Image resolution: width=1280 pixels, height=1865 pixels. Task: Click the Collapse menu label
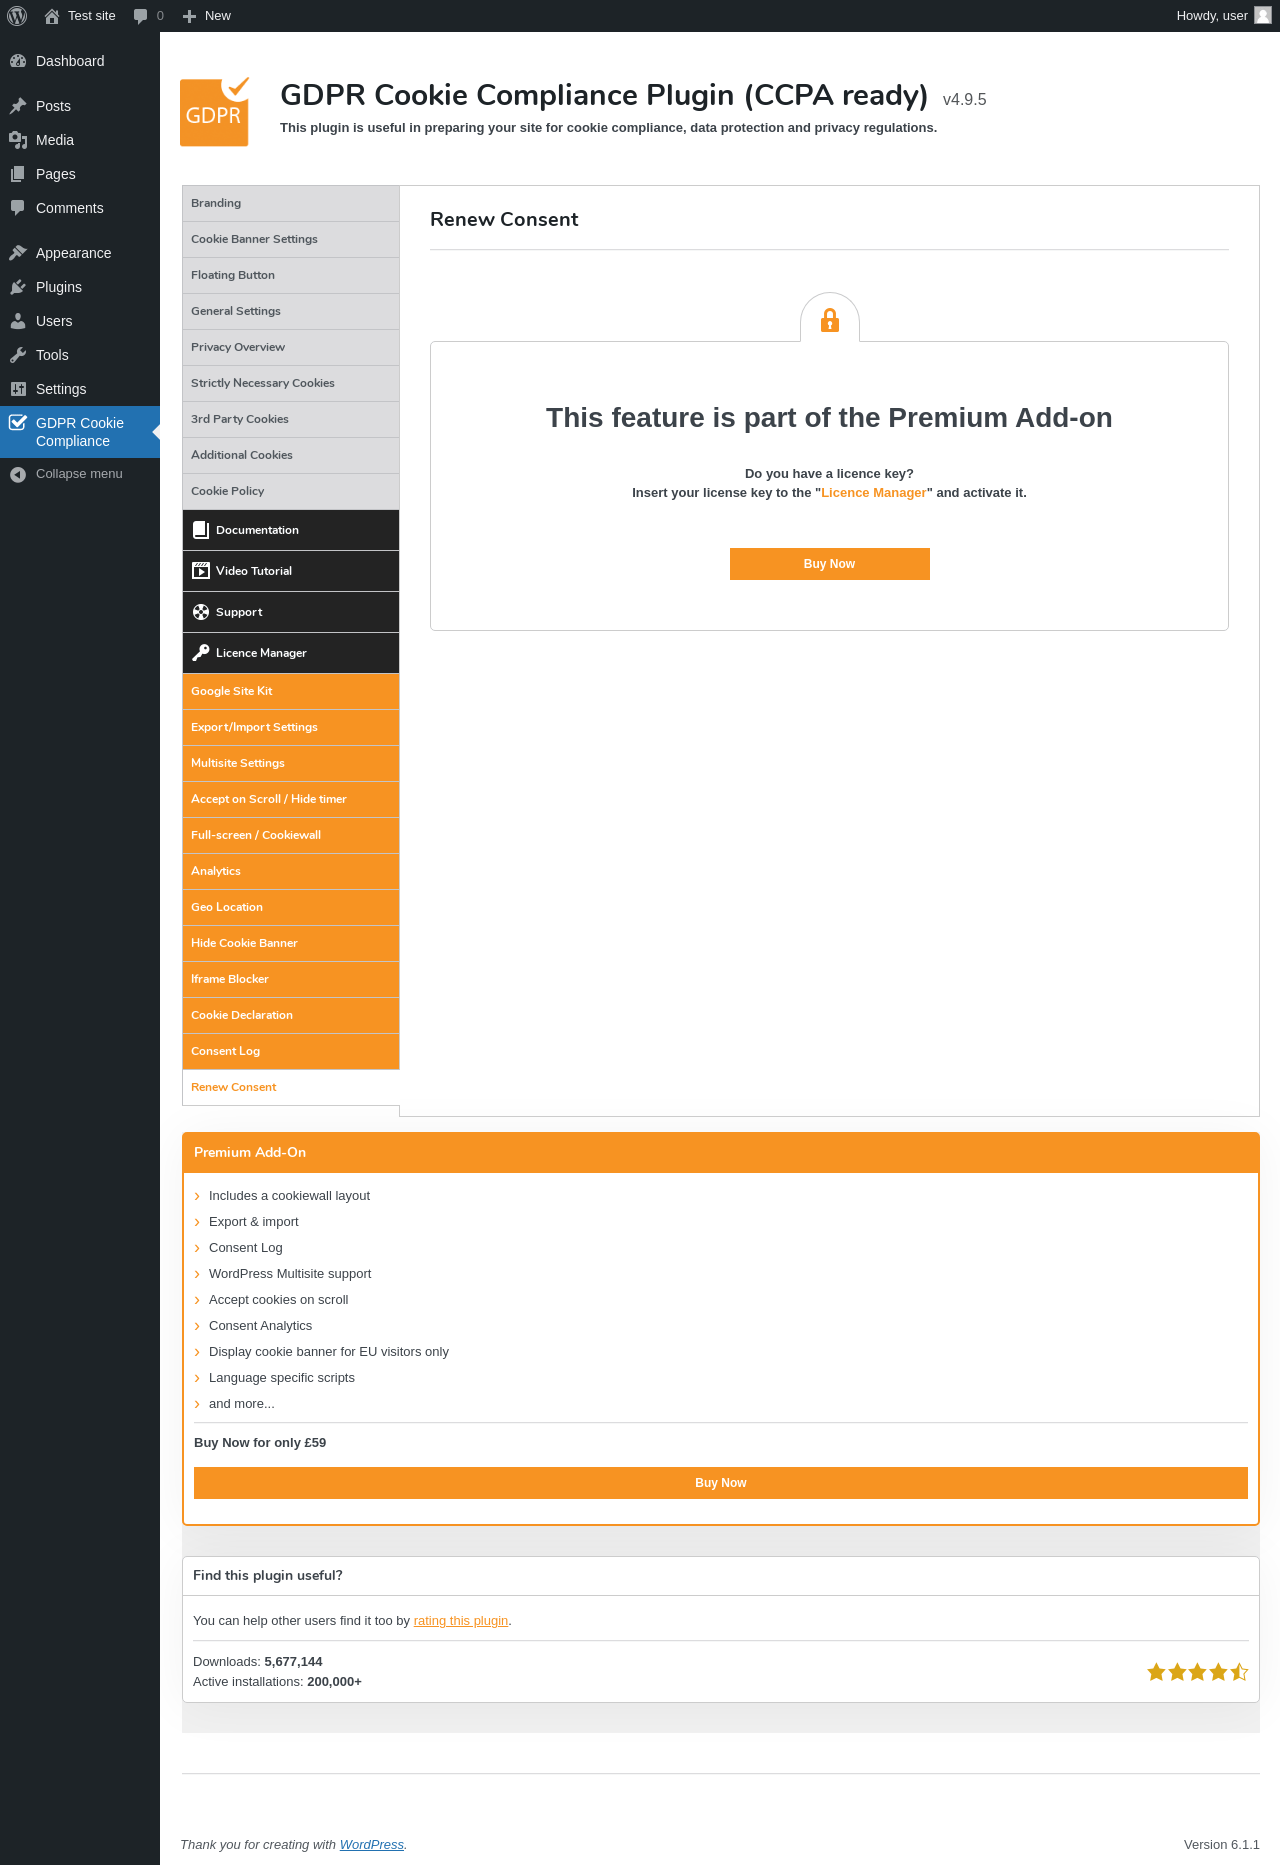click(x=79, y=474)
